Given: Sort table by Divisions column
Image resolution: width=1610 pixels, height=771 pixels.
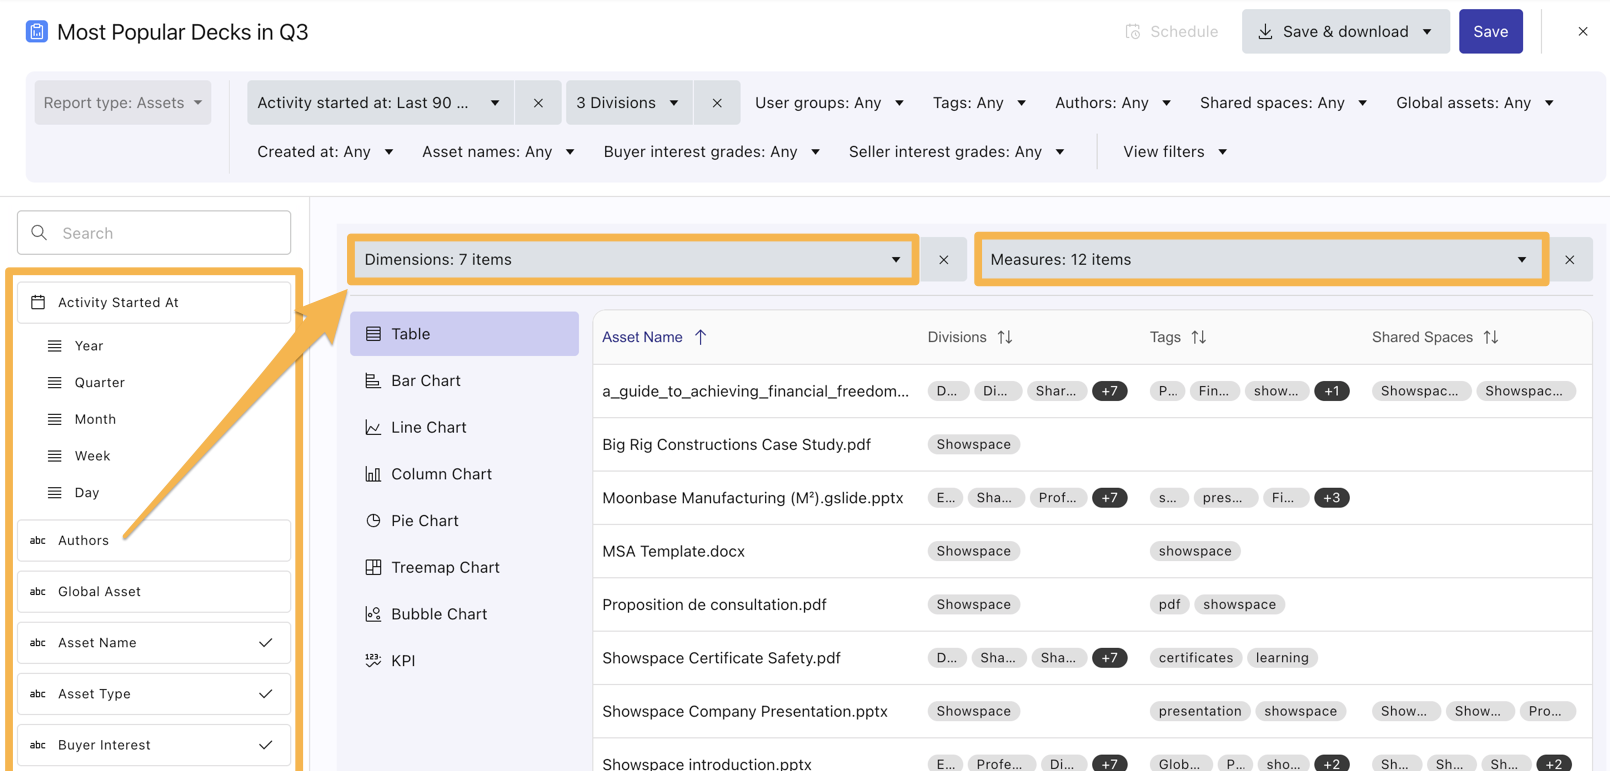Looking at the screenshot, I should 1004,337.
